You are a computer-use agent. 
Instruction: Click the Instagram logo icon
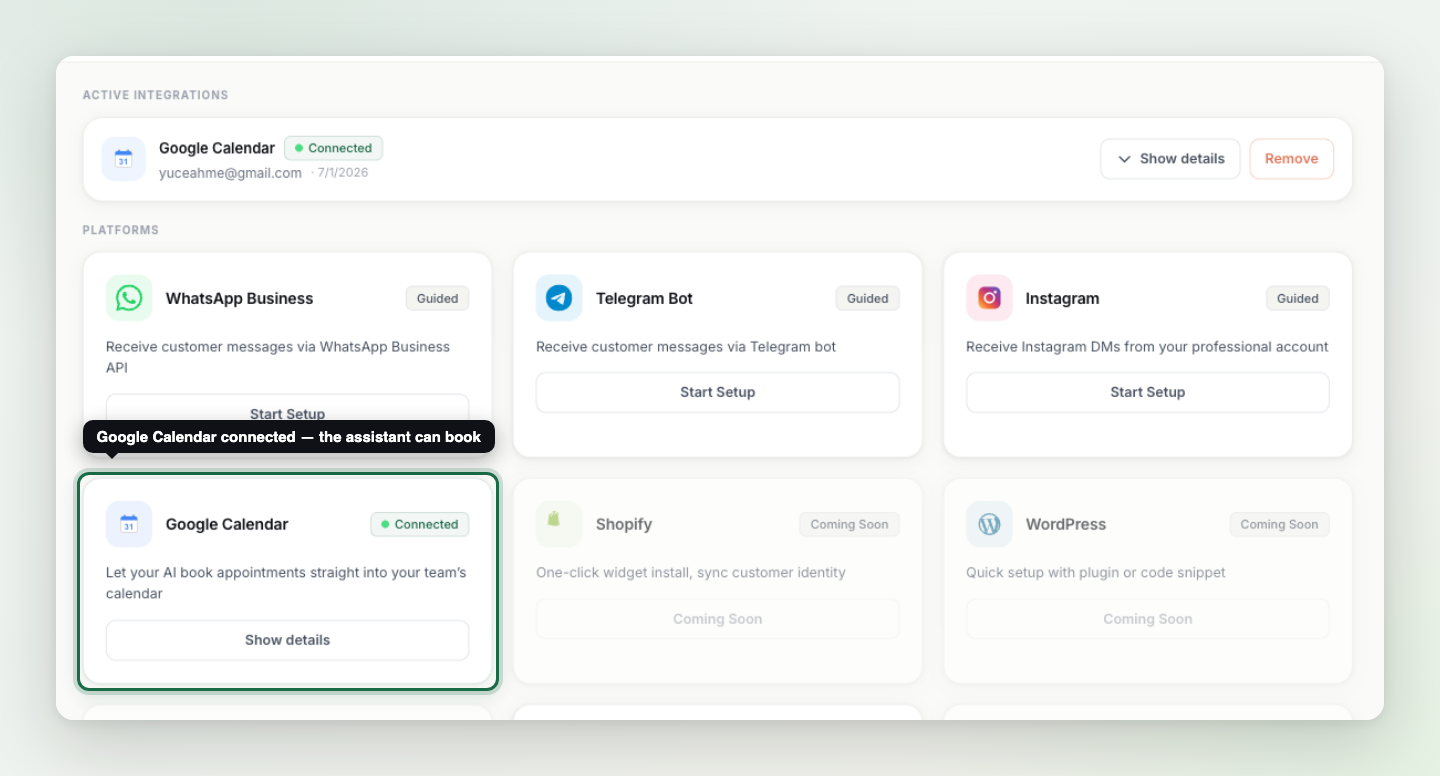pyautogui.click(x=989, y=298)
